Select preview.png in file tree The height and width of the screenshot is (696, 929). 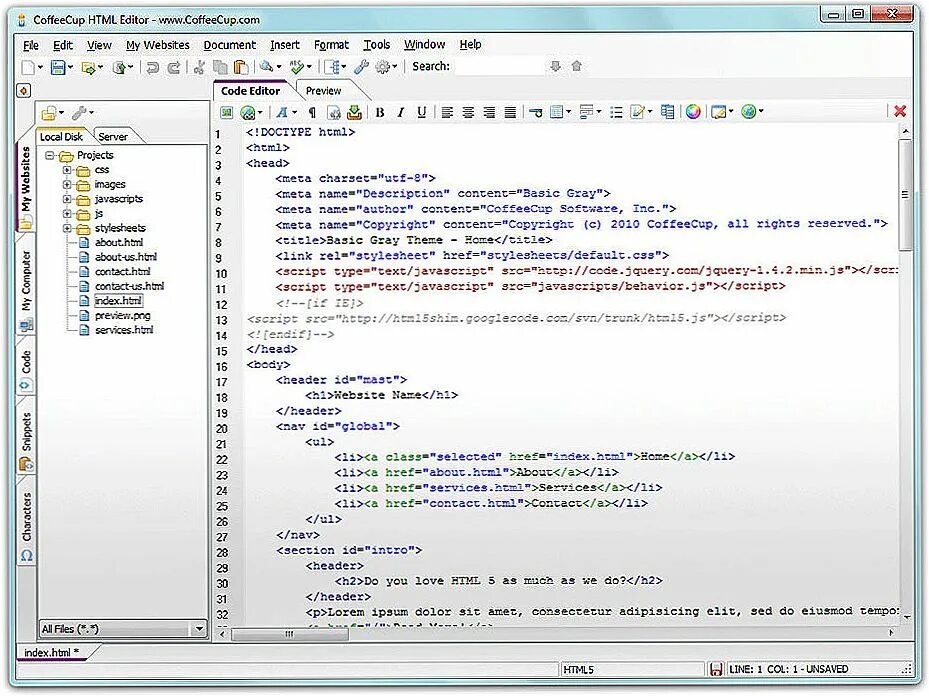(123, 316)
